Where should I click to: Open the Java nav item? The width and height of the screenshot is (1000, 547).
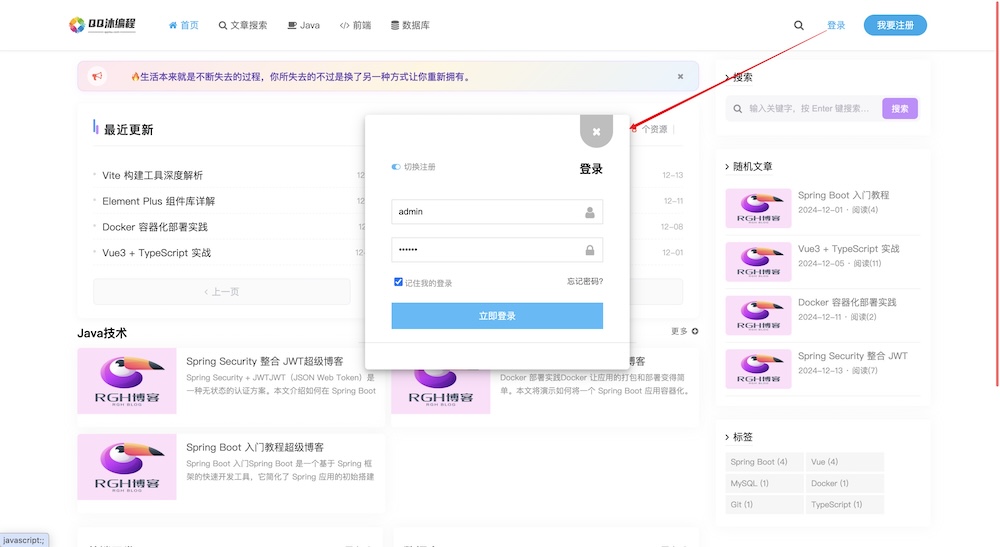[304, 26]
